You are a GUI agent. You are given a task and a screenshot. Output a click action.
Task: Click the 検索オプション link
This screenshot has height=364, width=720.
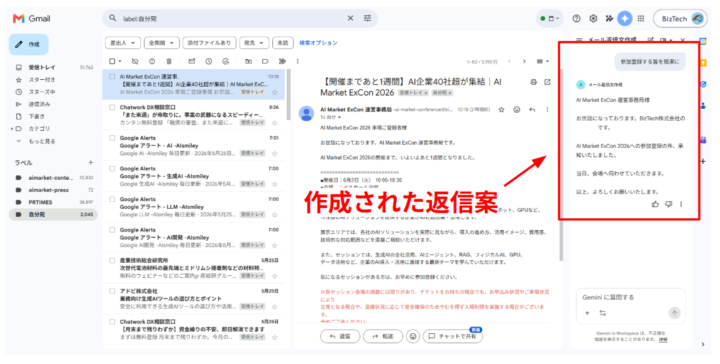click(x=318, y=43)
